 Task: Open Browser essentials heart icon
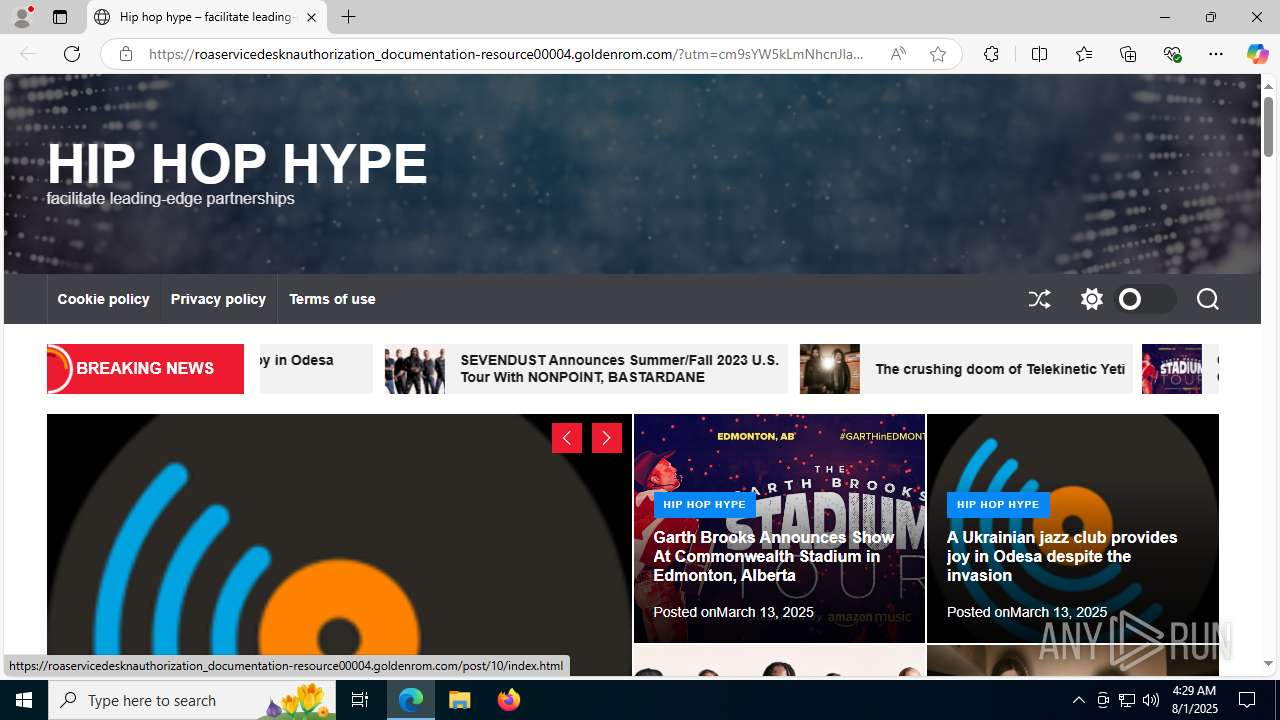(1172, 54)
